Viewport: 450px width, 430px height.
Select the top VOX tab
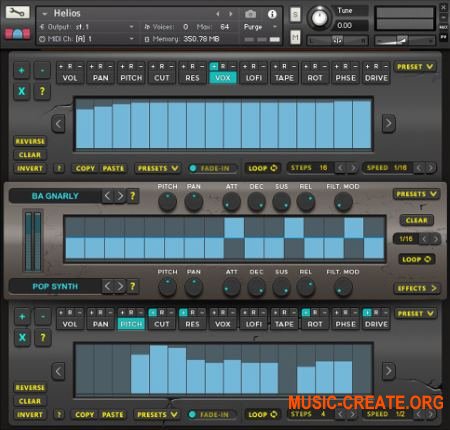pos(223,78)
